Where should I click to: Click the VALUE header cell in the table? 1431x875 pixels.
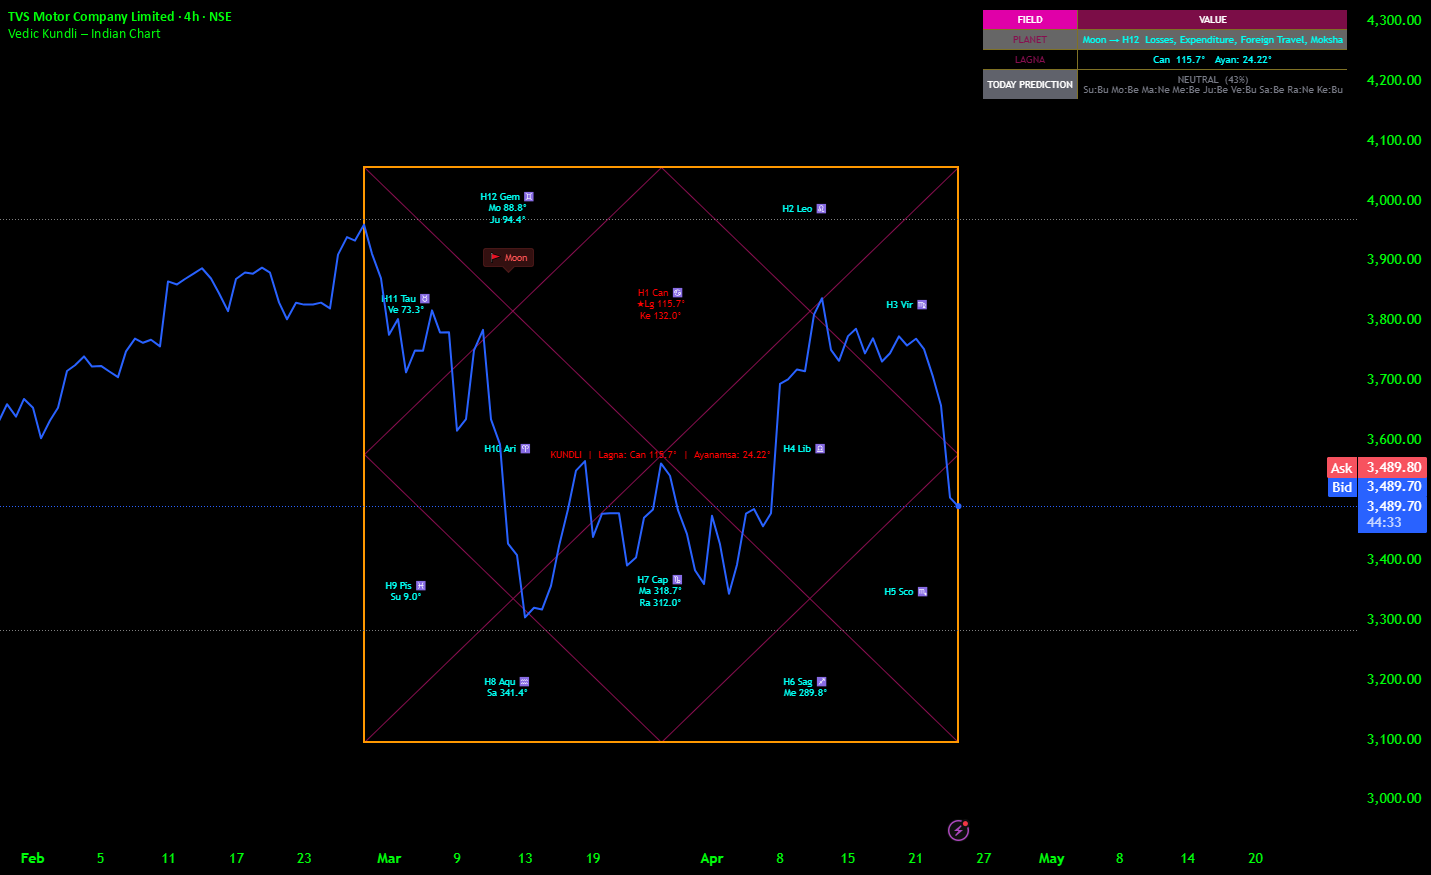(1212, 20)
